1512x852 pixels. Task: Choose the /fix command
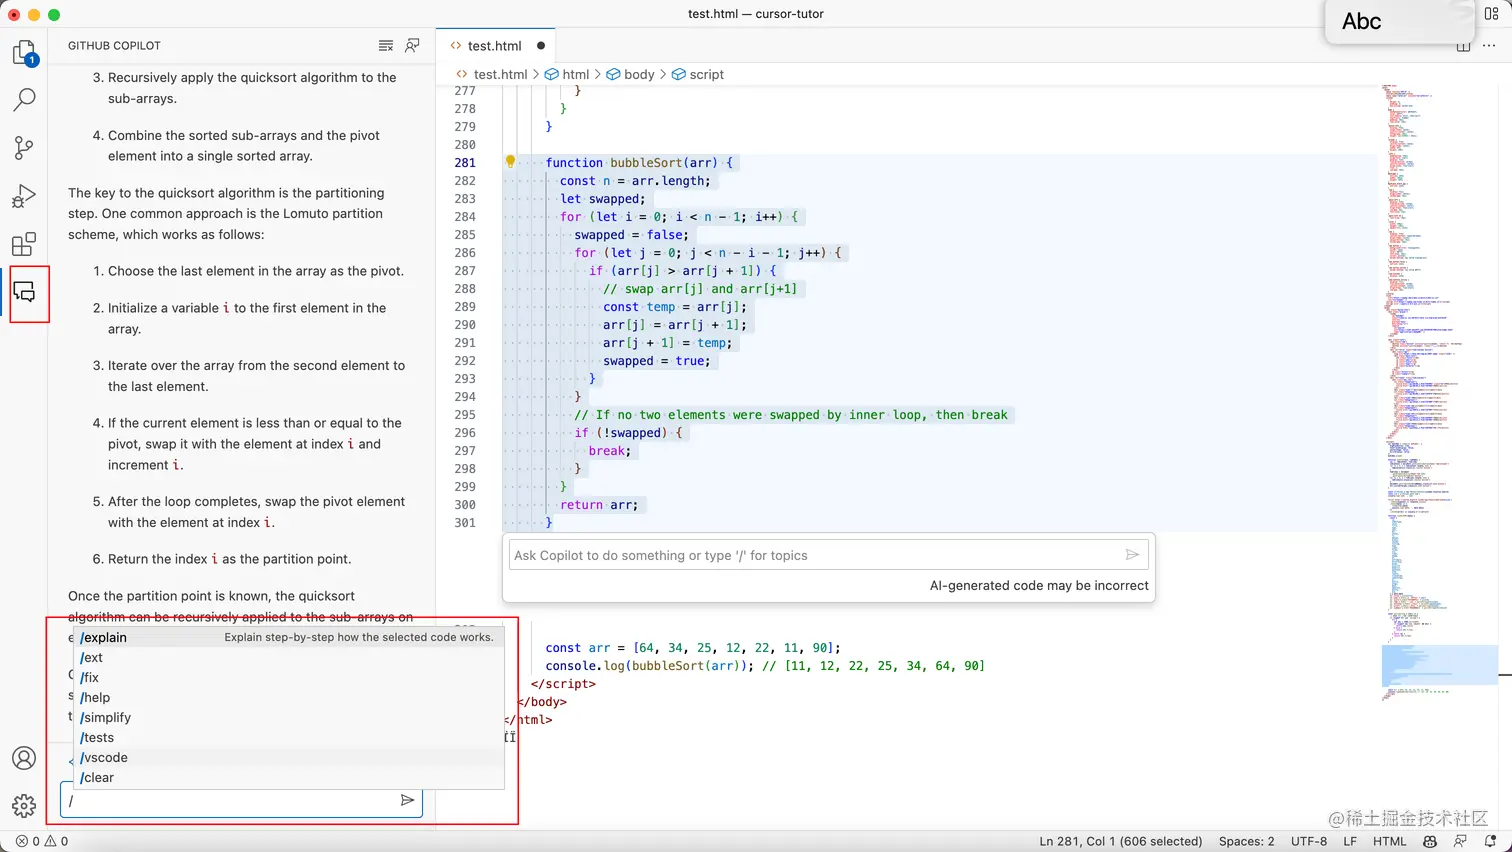click(x=289, y=677)
